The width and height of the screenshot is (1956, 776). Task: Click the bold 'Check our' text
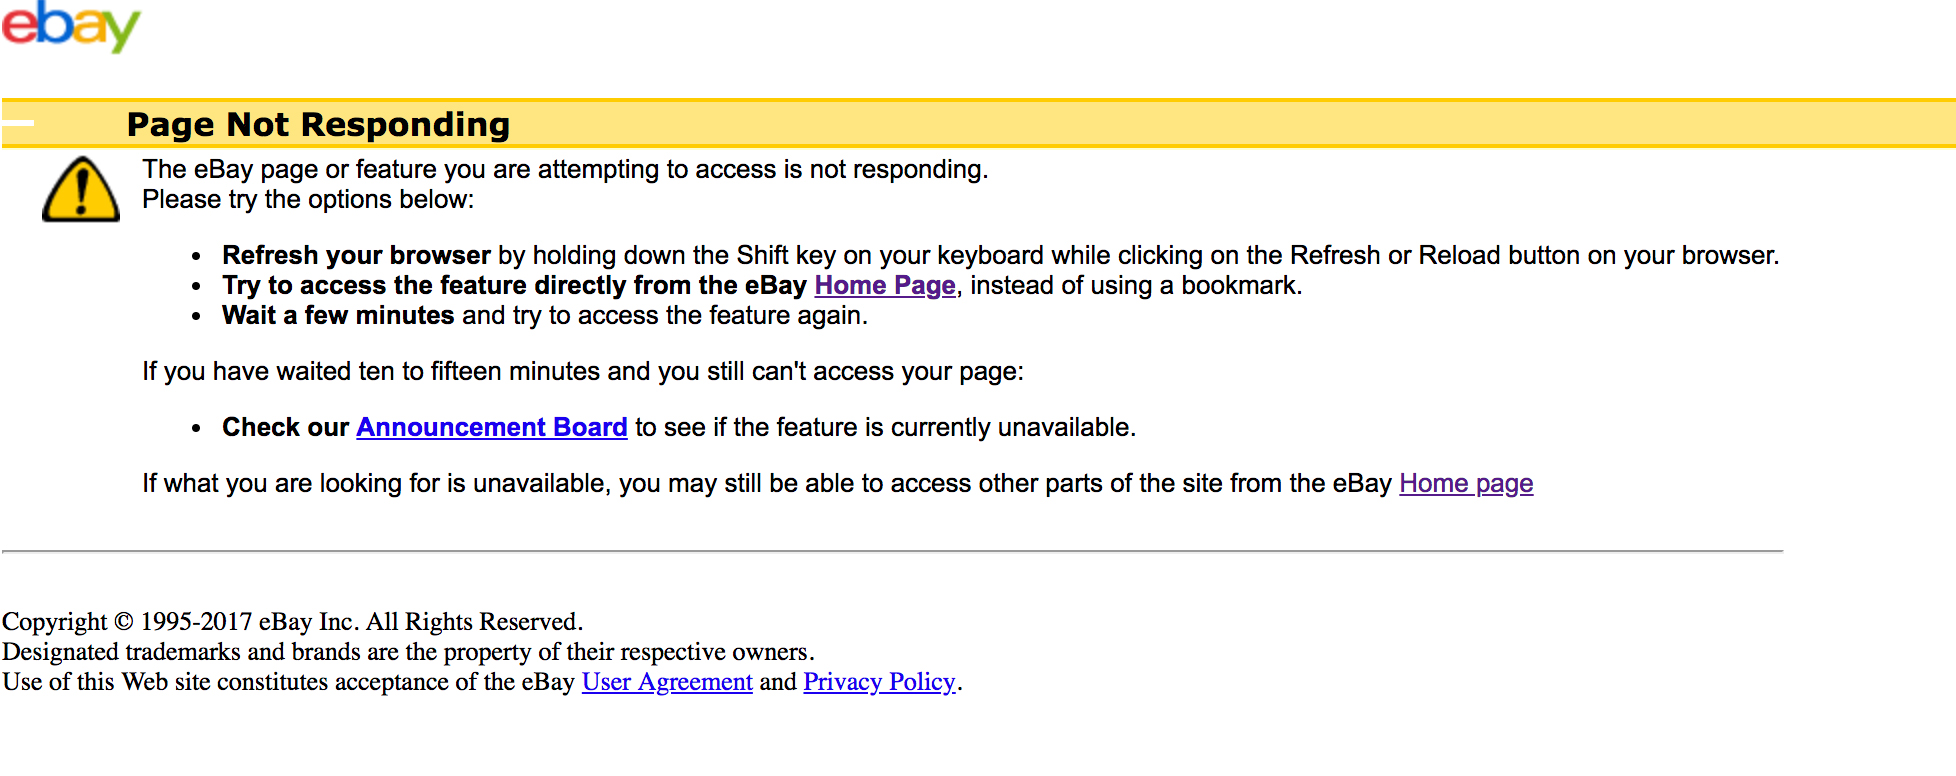285,427
